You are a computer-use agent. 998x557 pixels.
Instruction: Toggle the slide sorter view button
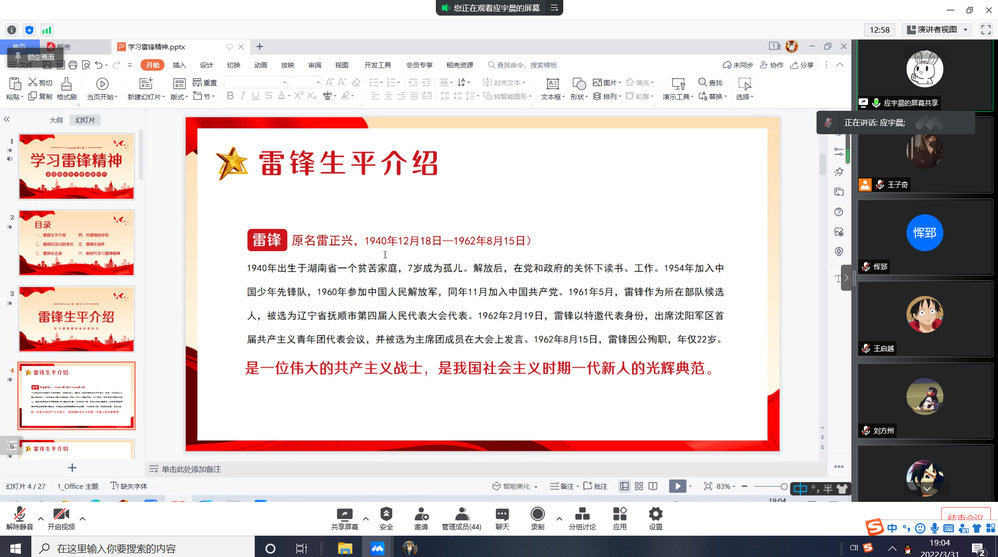(x=640, y=486)
